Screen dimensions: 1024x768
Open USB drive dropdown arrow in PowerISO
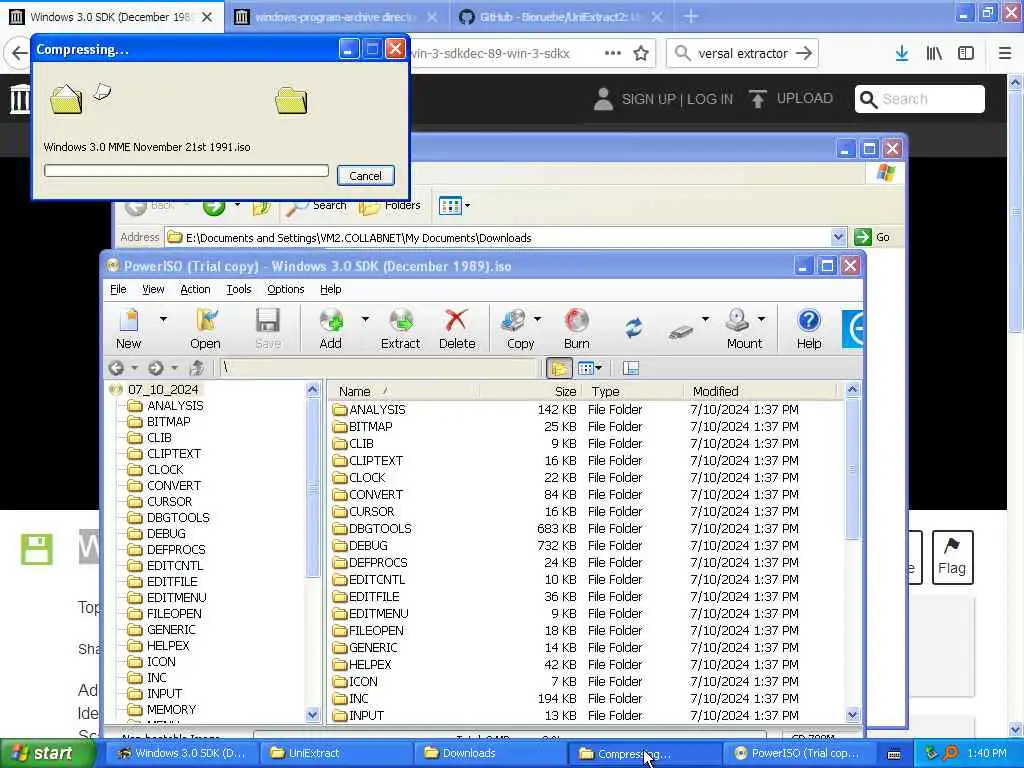[705, 319]
